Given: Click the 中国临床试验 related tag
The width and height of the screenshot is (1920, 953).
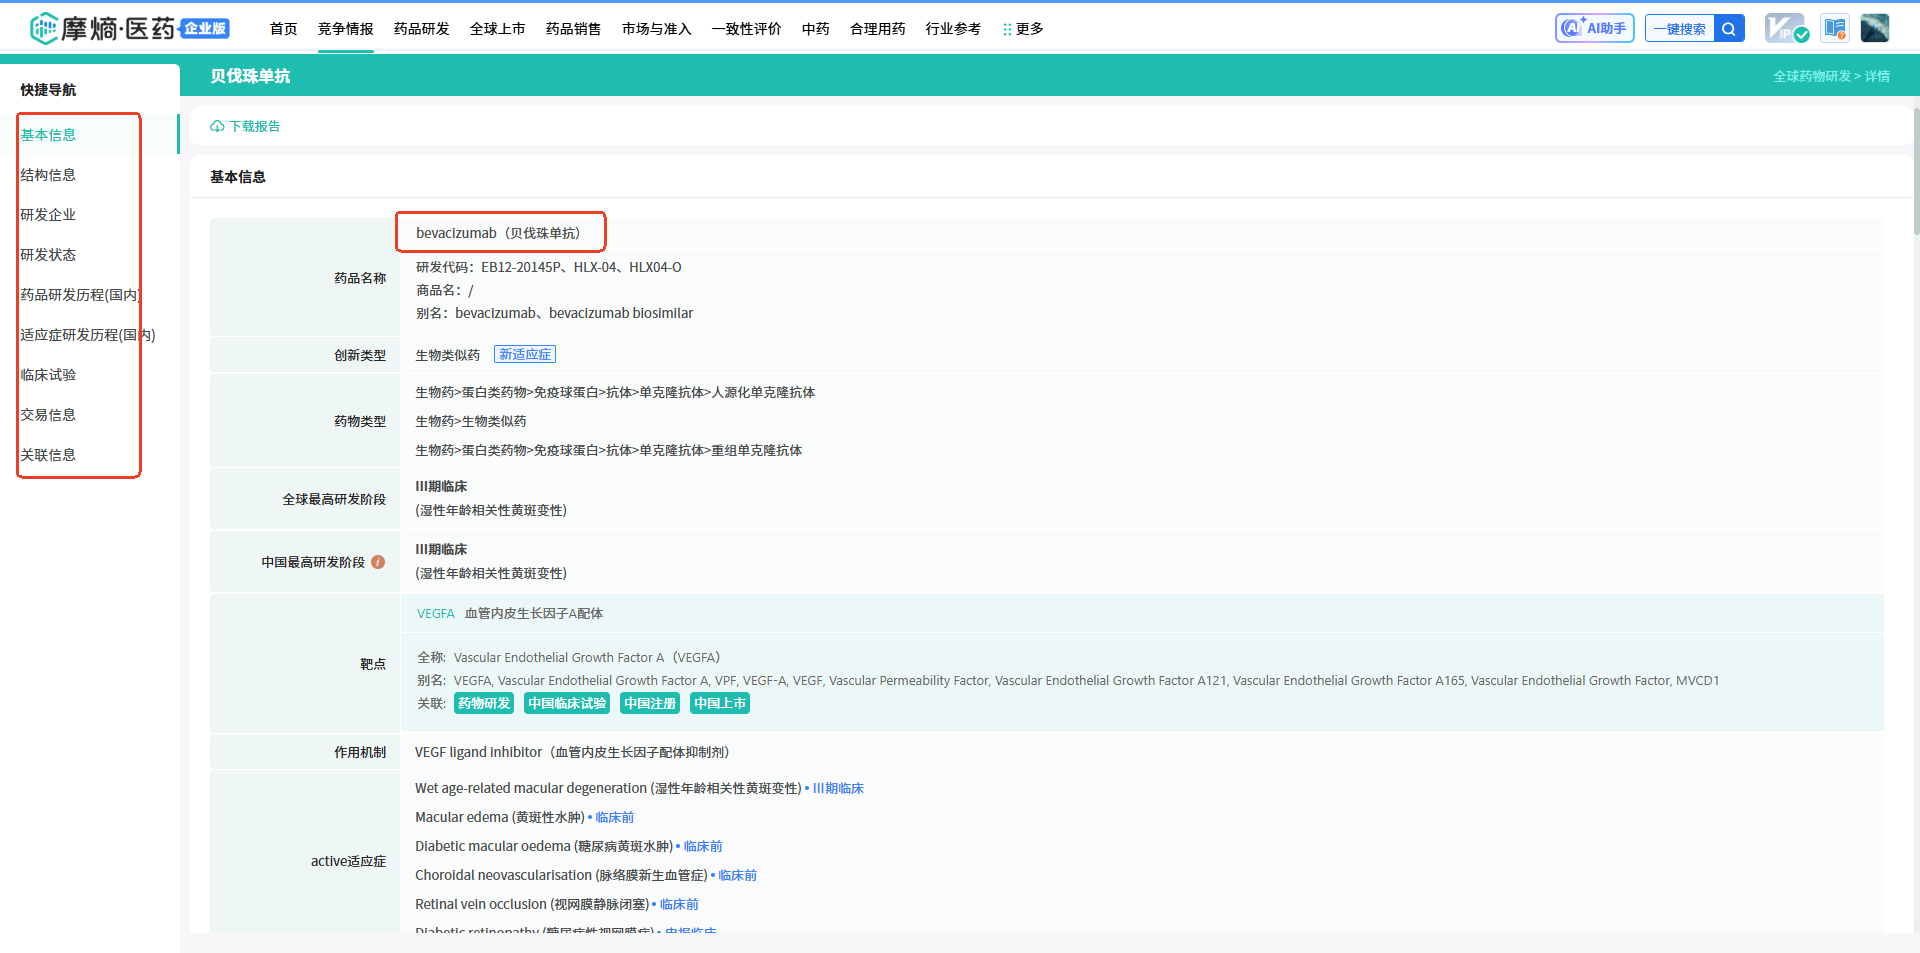Looking at the screenshot, I should 567,704.
